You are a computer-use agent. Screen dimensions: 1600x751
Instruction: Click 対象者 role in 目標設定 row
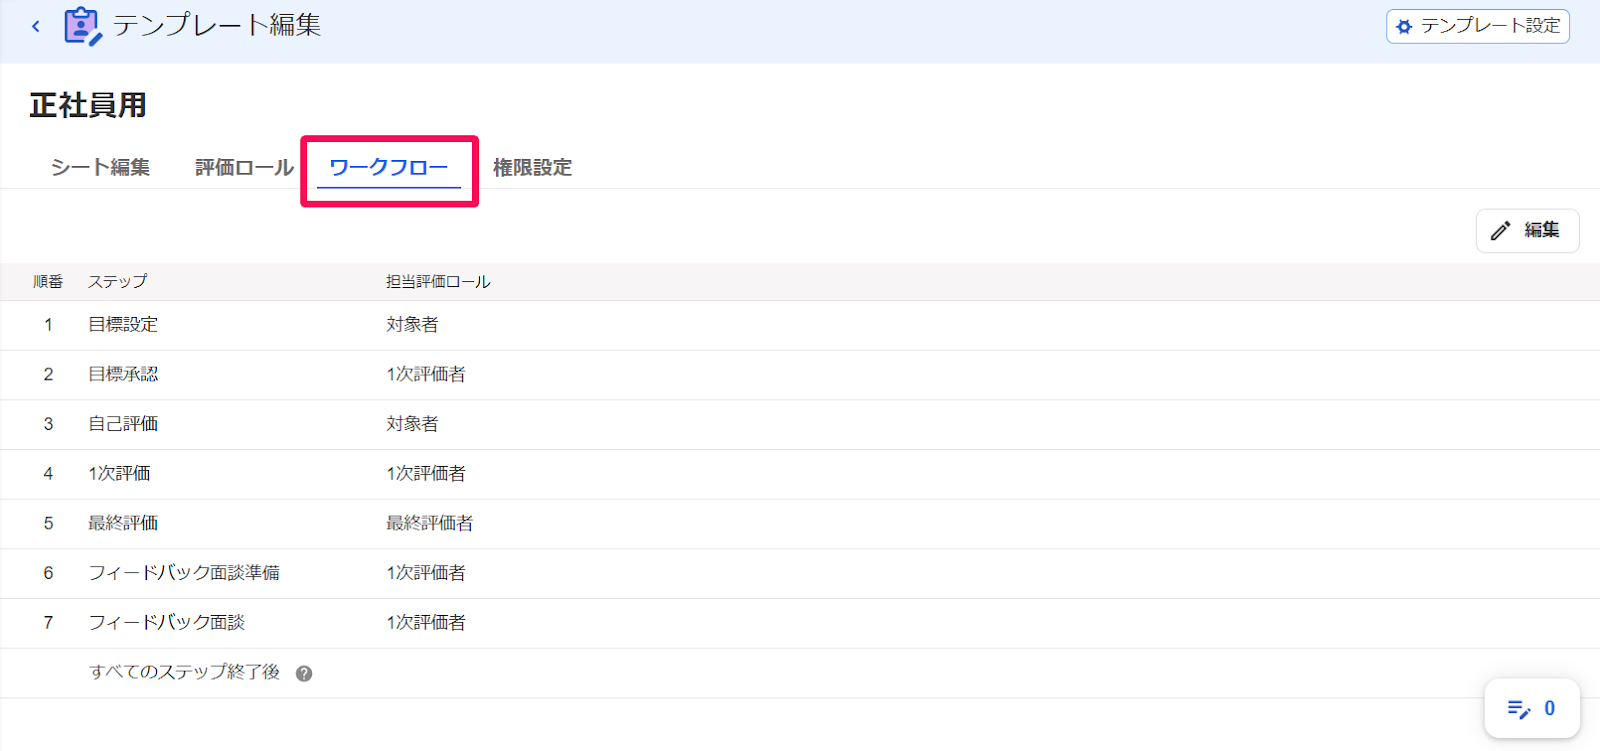point(412,325)
